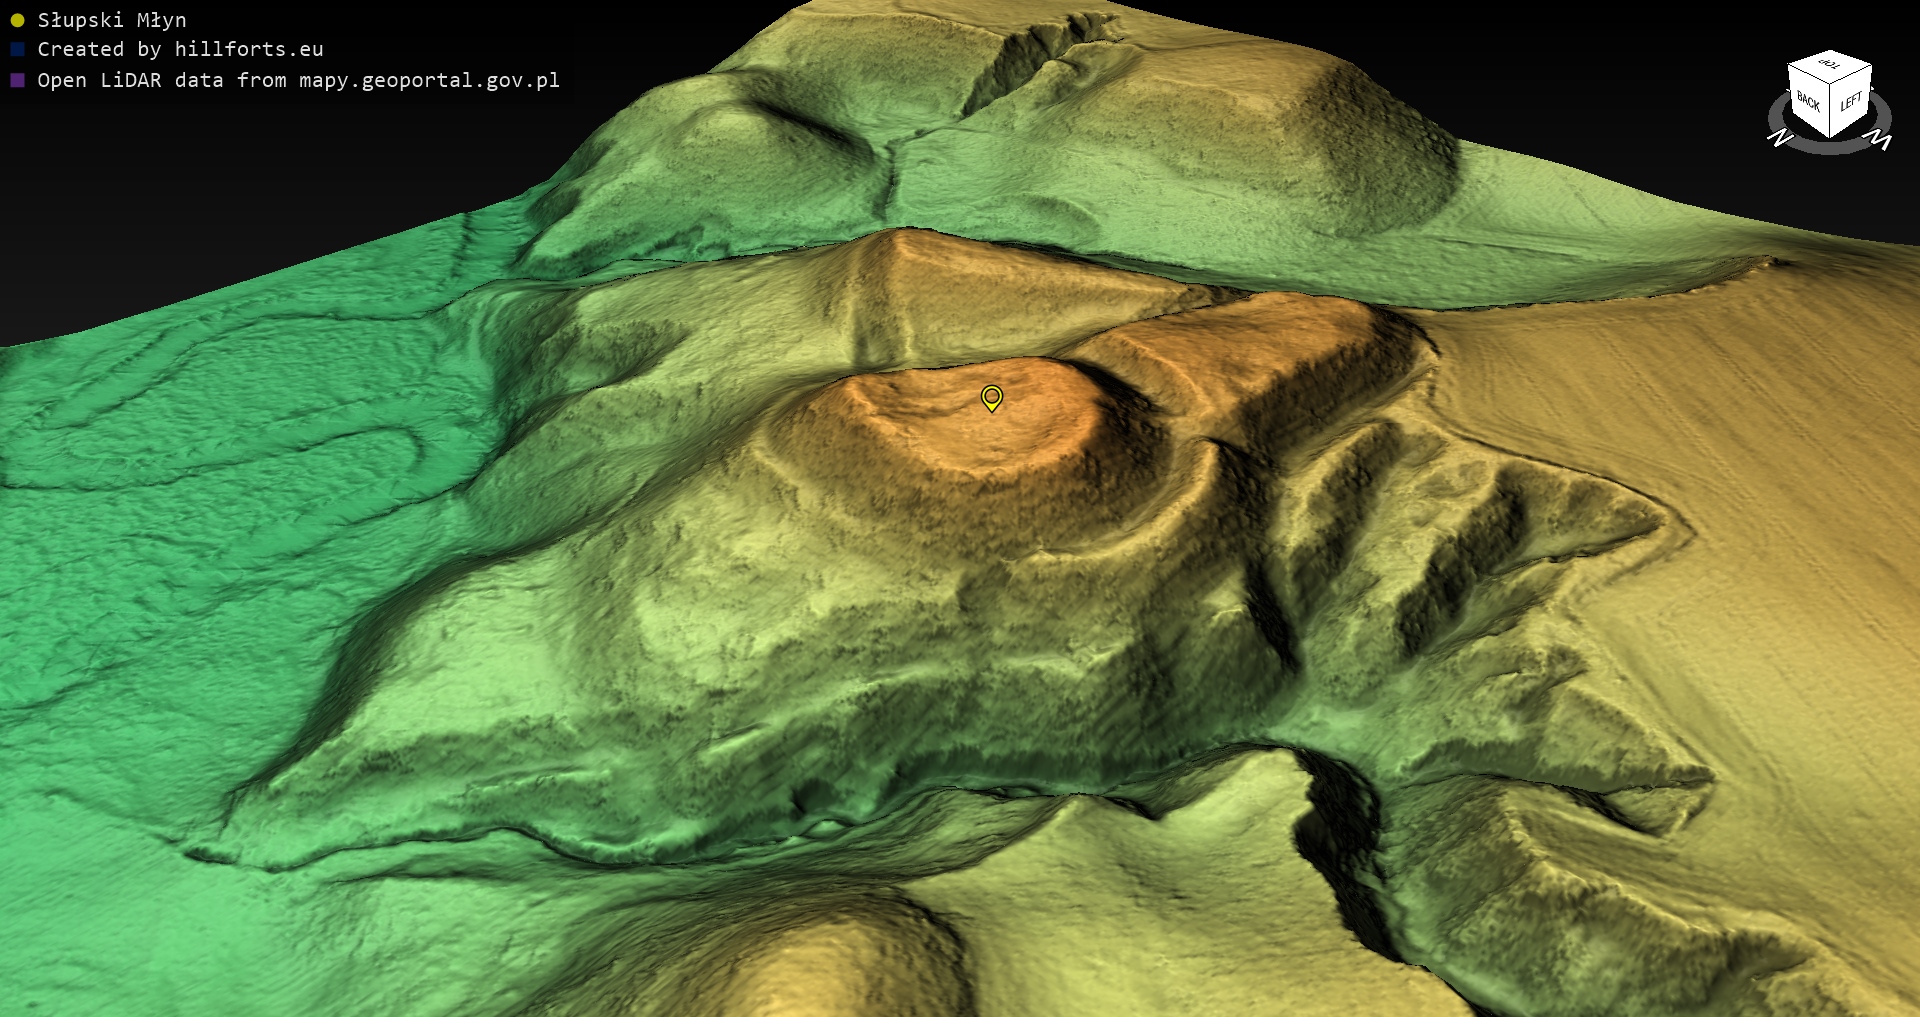Select the BACK face of the view cube
Image resolution: width=1920 pixels, height=1017 pixels.
point(1808,101)
